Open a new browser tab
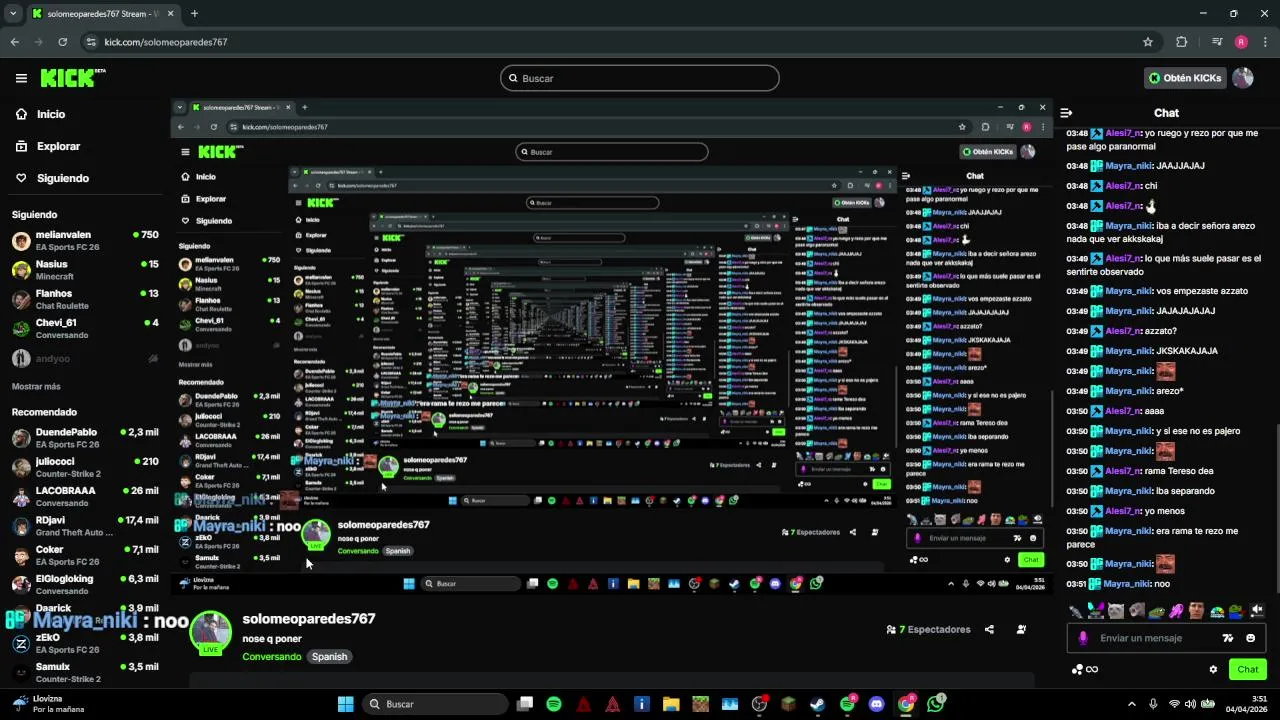This screenshot has height=720, width=1280. [x=194, y=14]
